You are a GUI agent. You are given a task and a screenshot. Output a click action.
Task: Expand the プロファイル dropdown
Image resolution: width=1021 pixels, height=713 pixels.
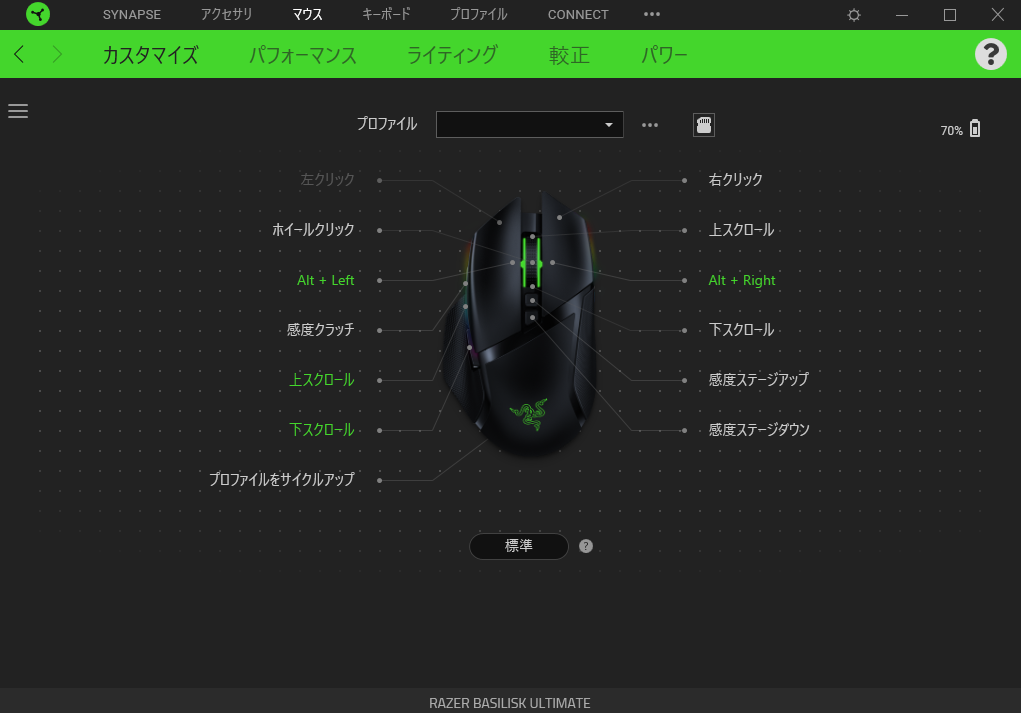click(x=529, y=124)
